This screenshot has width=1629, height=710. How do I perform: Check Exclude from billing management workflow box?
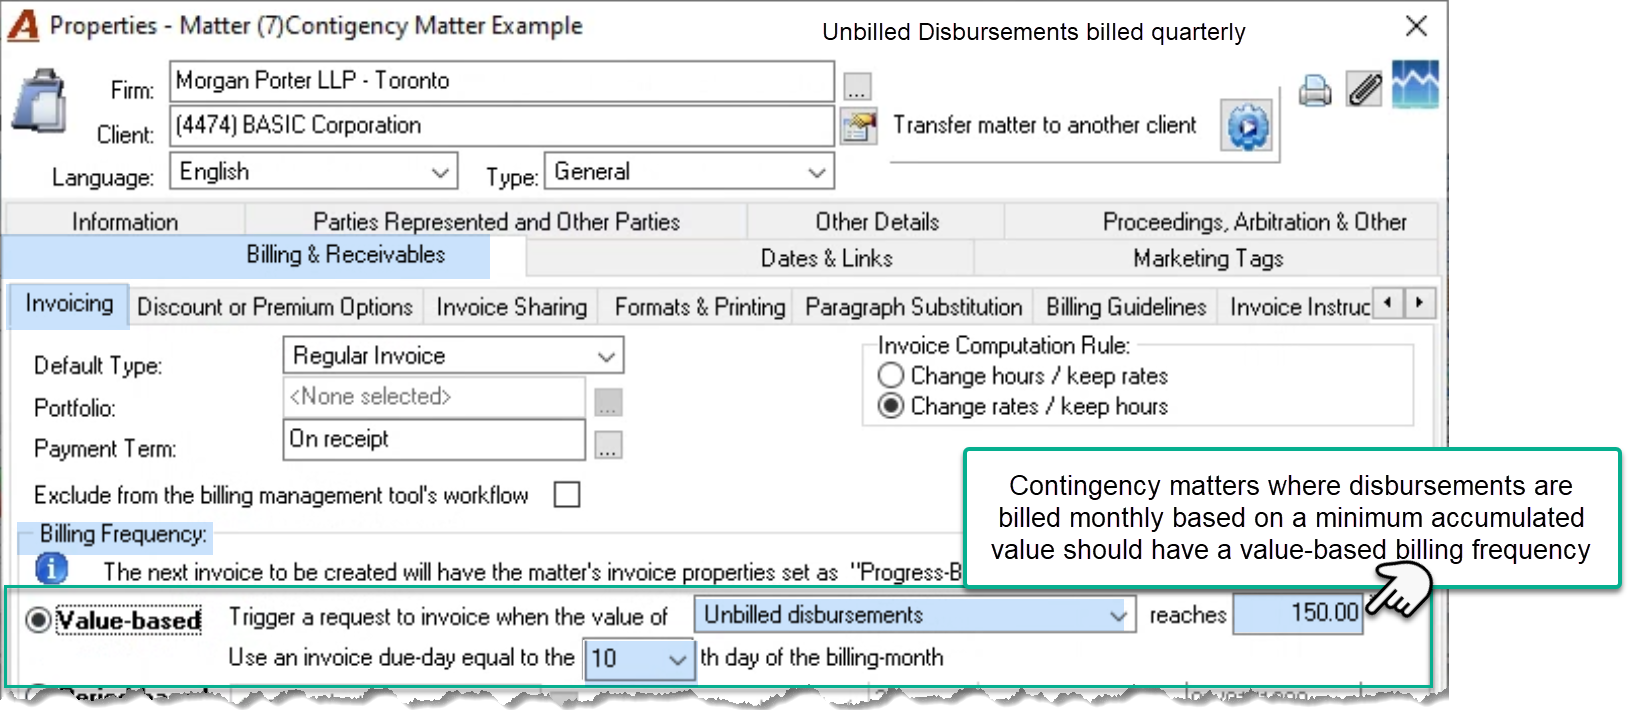point(567,494)
